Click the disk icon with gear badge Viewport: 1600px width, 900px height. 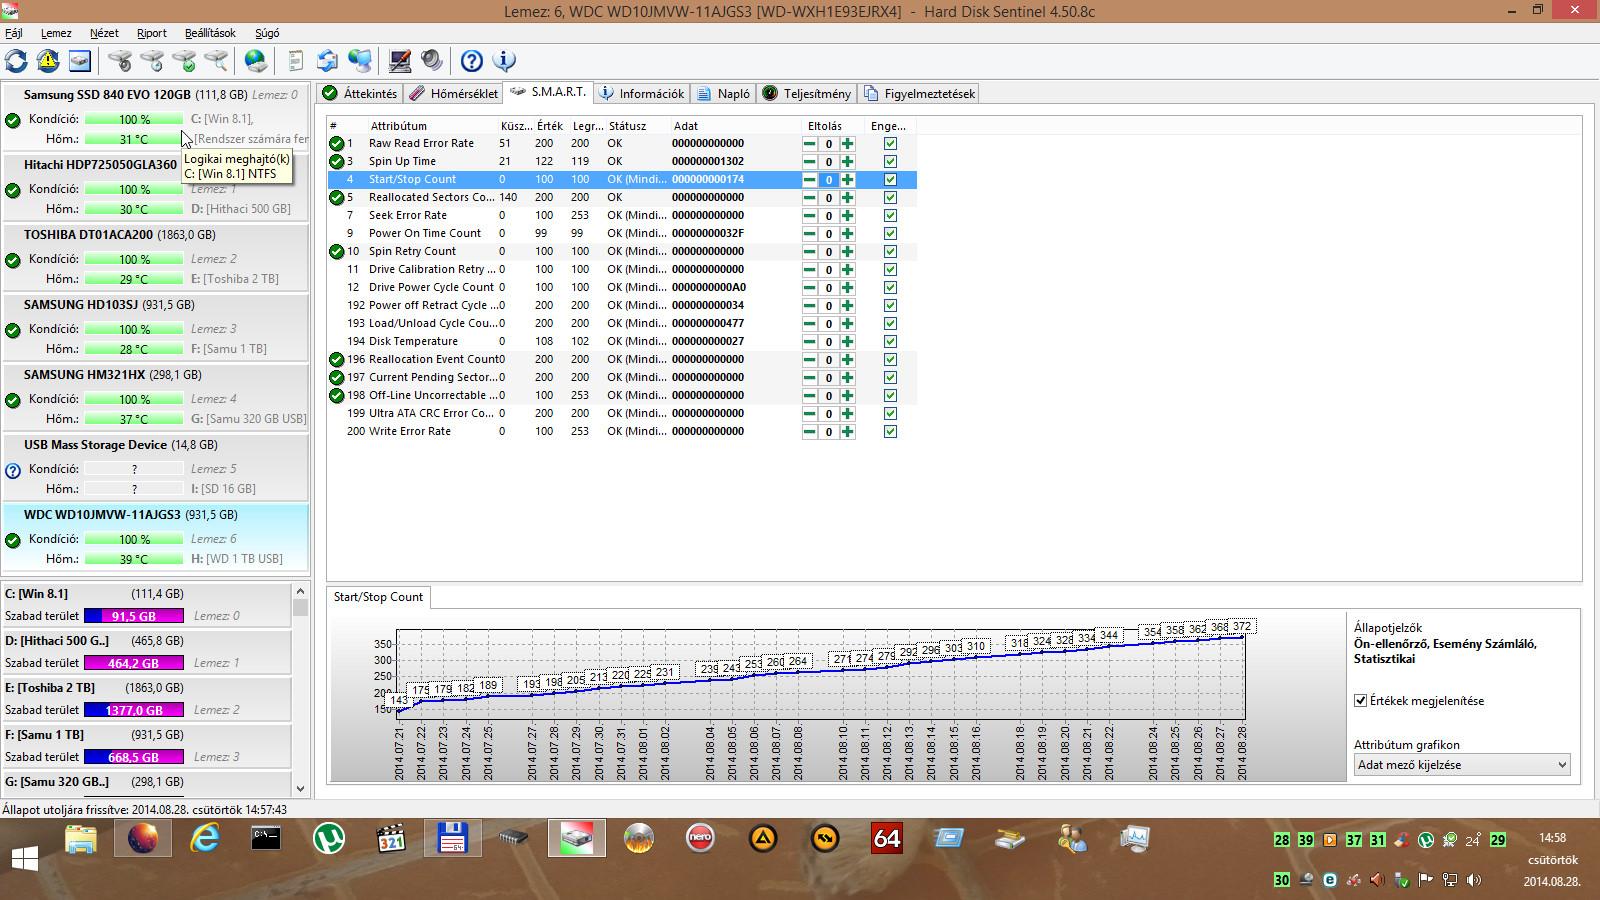pyautogui.click(x=120, y=61)
